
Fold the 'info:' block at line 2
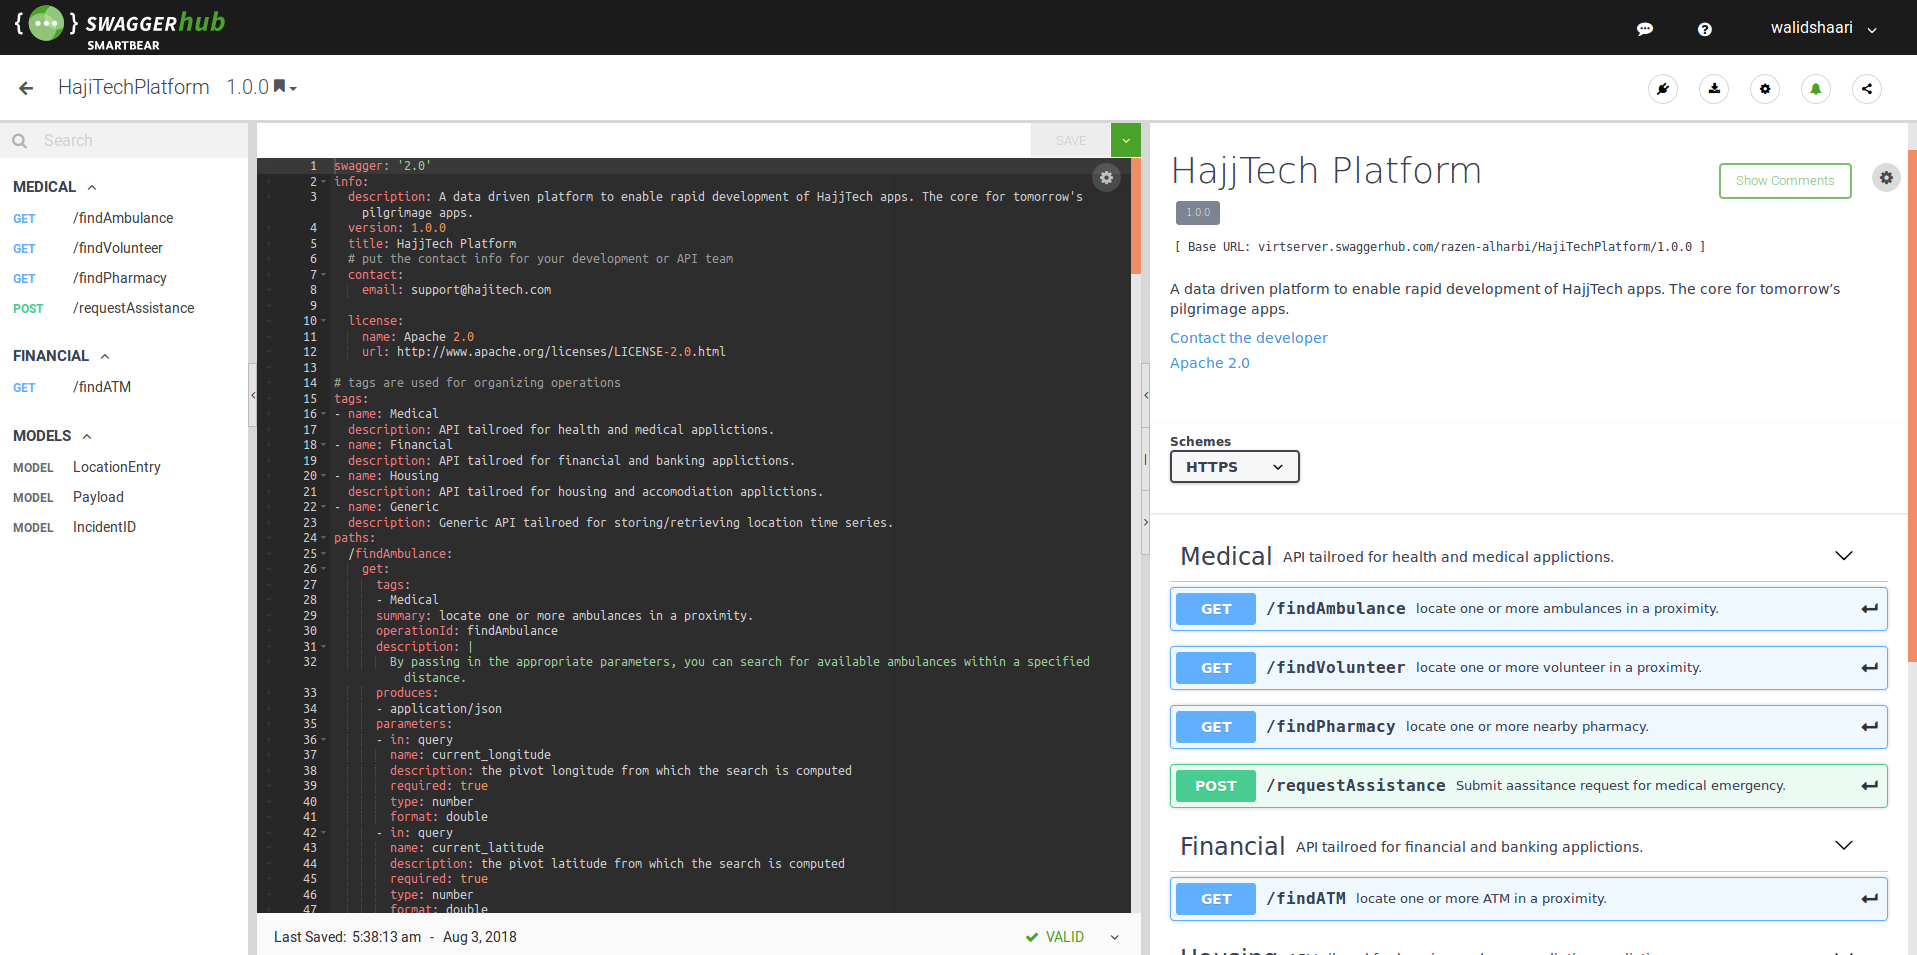pos(323,182)
